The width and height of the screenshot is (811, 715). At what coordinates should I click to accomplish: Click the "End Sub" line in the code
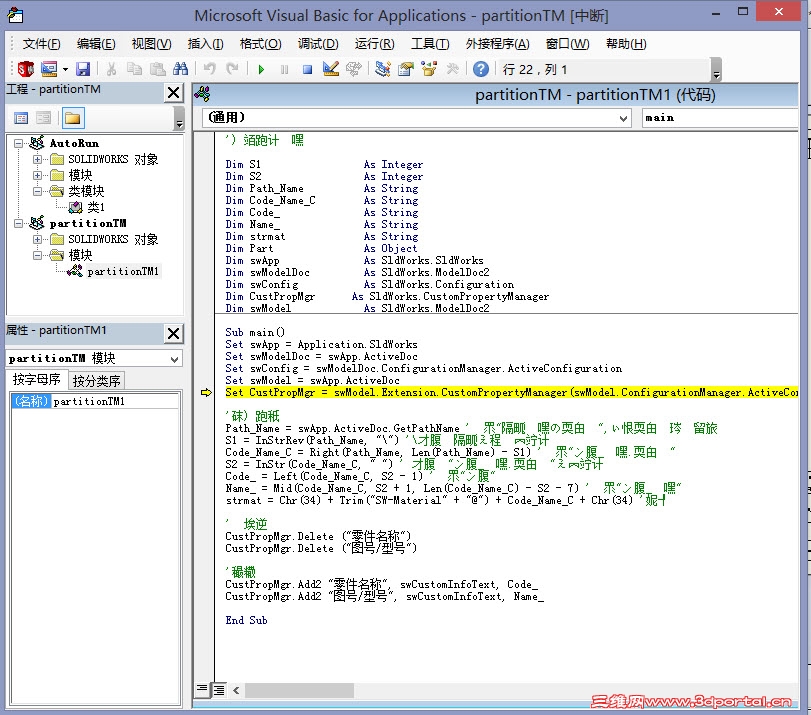tap(246, 620)
